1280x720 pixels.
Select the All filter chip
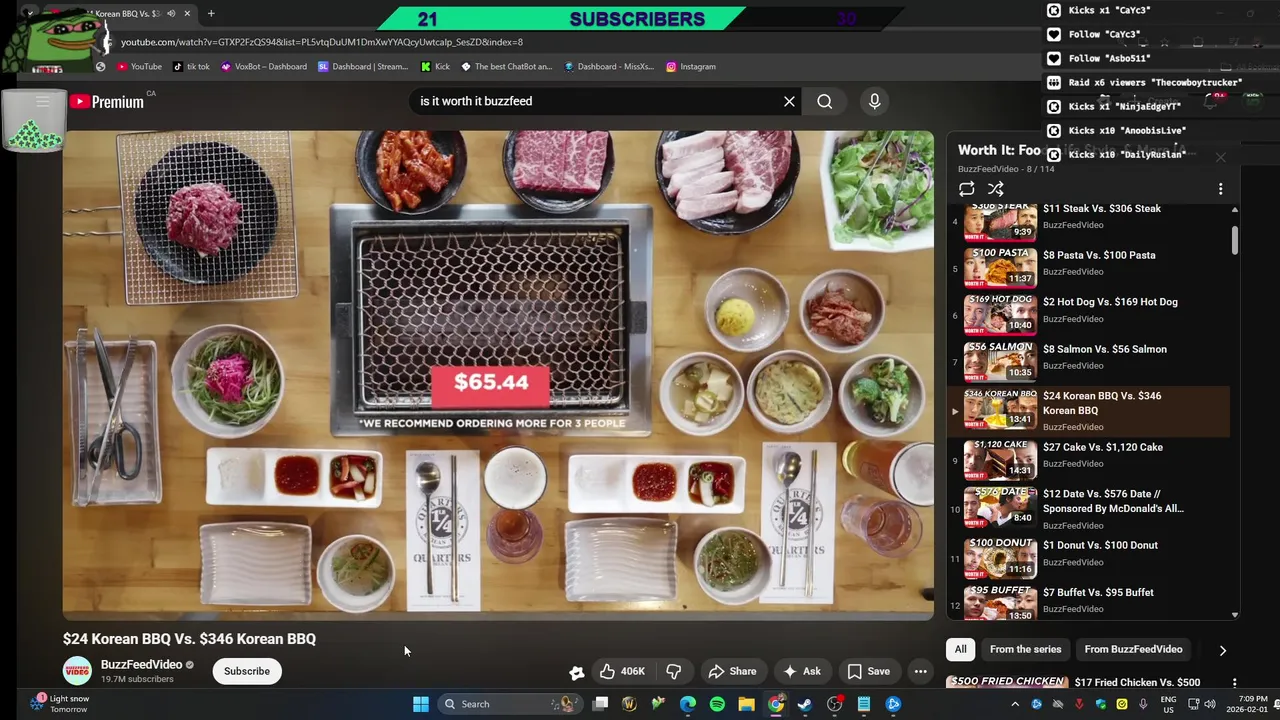point(960,649)
